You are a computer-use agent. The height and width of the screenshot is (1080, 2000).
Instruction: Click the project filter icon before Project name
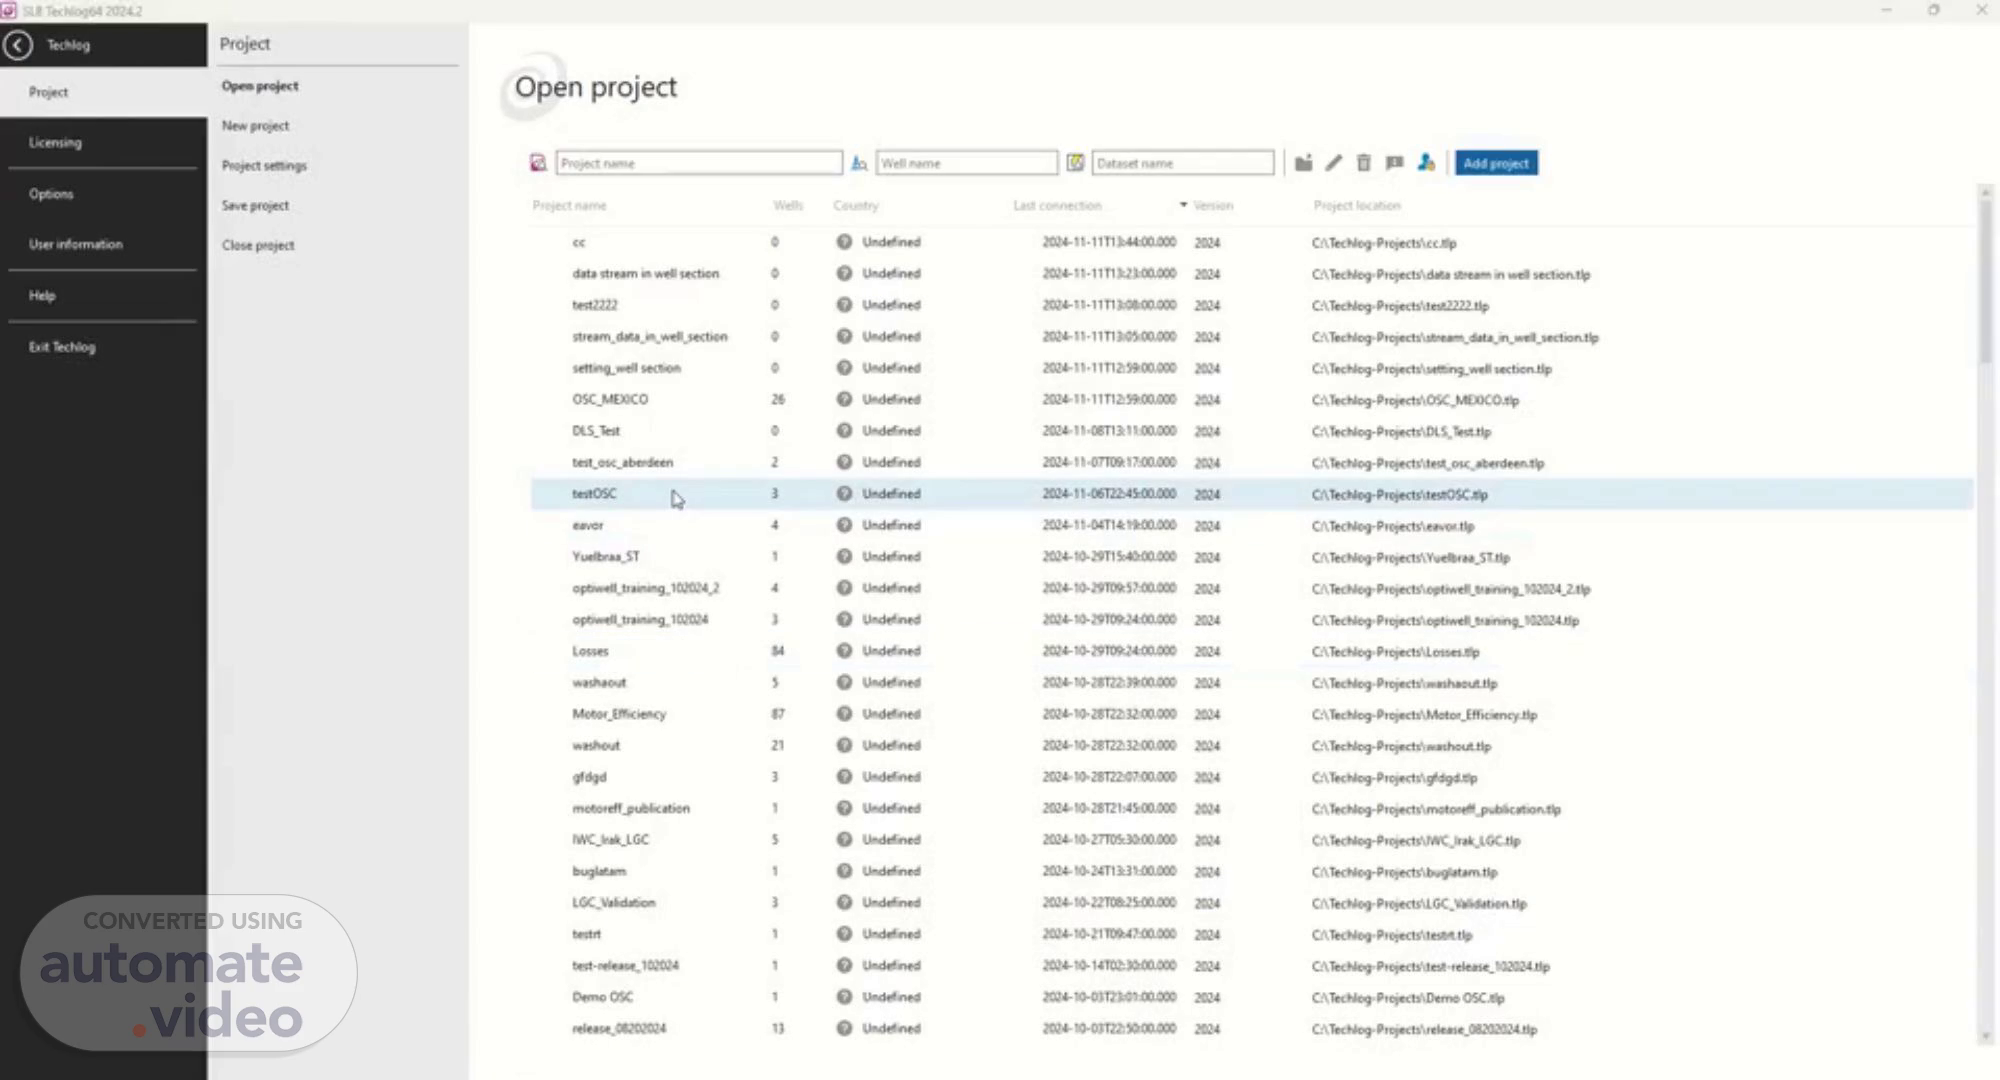pyautogui.click(x=538, y=163)
